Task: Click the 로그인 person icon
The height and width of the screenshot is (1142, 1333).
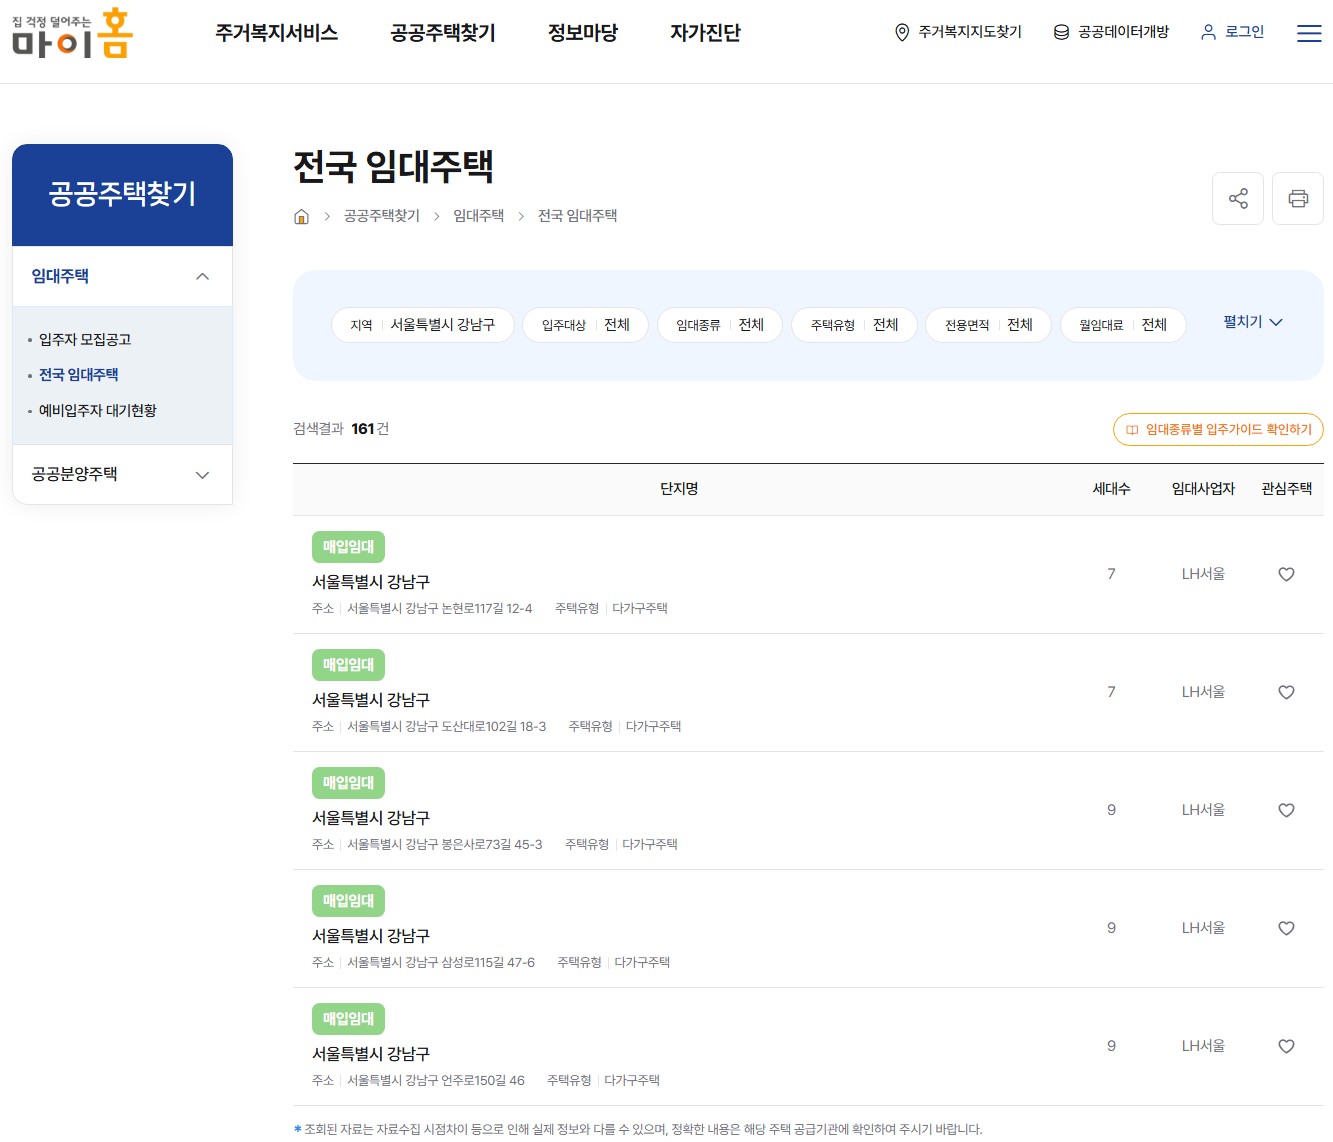Action: [1205, 31]
